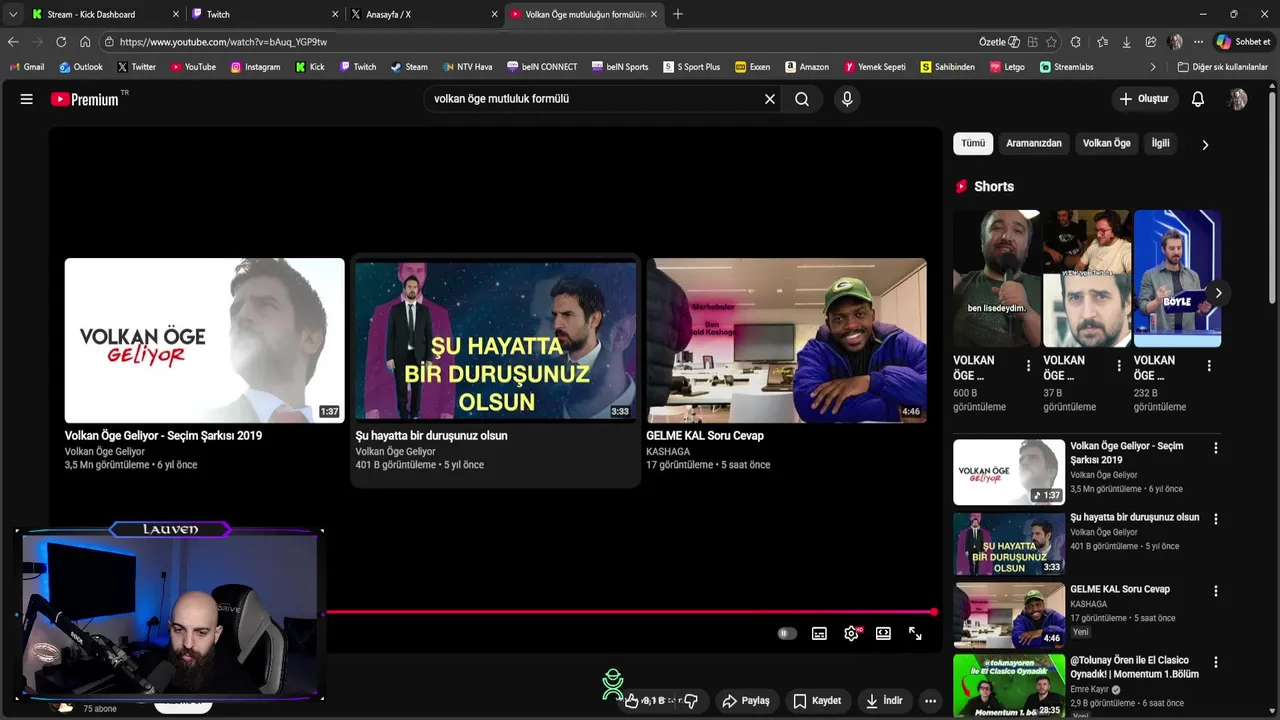Go to the YouTube Premium home logo

(x=85, y=99)
